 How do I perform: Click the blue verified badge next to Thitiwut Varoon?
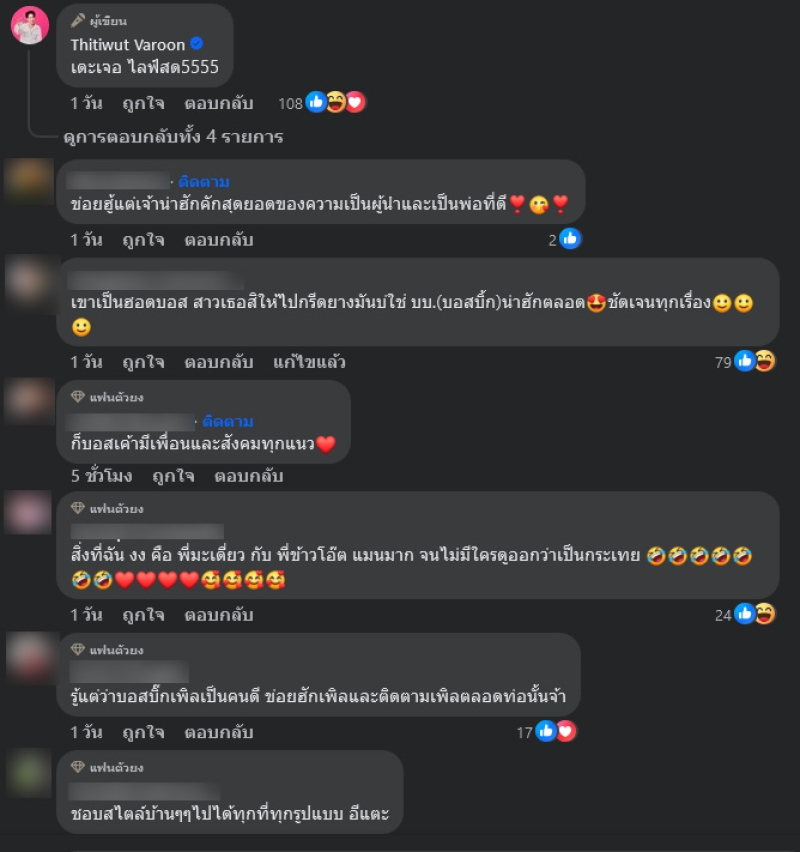point(197,43)
